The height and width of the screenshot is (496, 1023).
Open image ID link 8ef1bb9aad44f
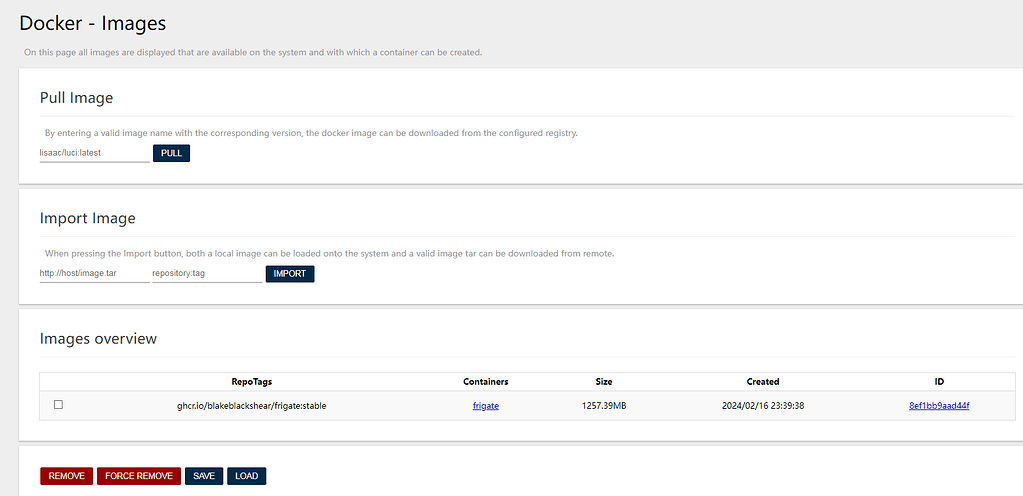click(939, 406)
